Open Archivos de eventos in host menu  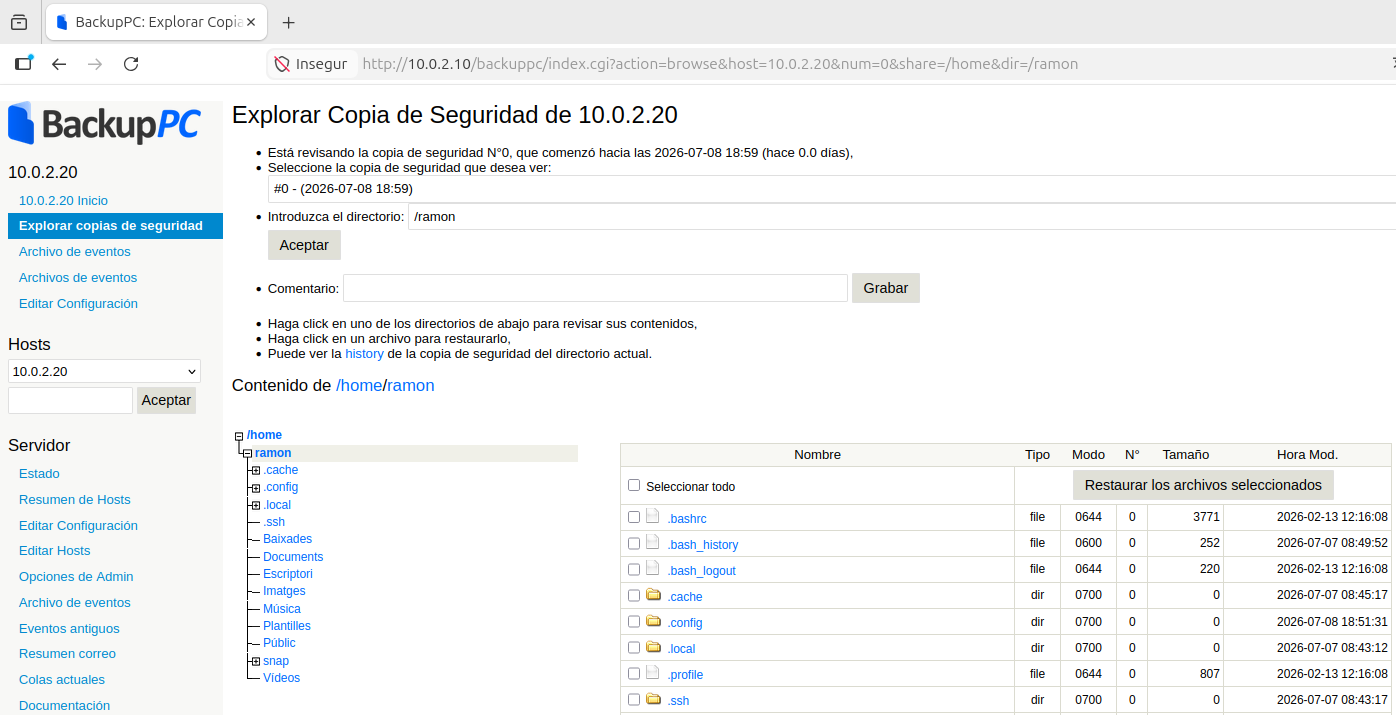coord(78,277)
